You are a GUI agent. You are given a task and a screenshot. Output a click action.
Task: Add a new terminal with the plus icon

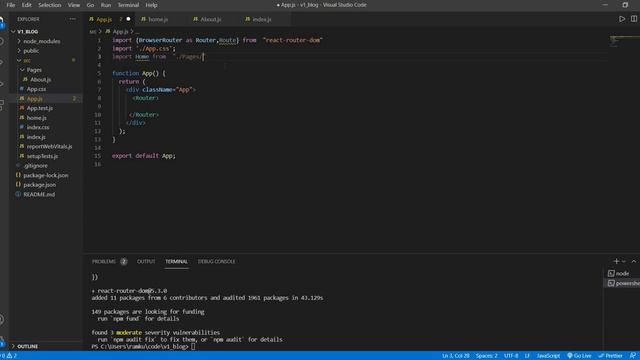pyautogui.click(x=616, y=261)
